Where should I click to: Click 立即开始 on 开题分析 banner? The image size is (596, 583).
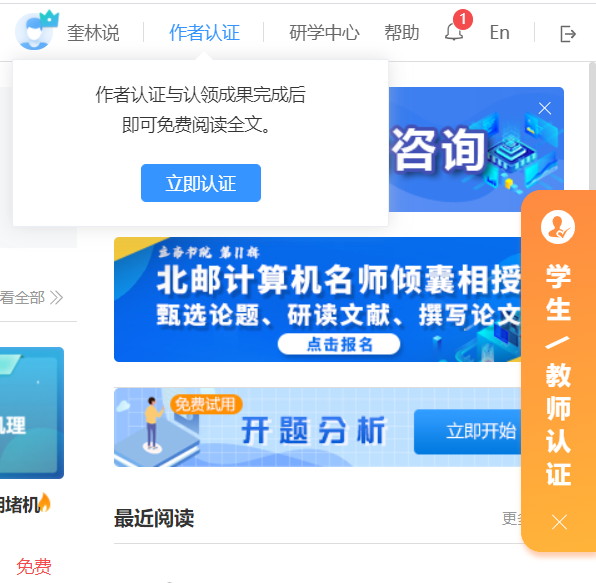[468, 431]
